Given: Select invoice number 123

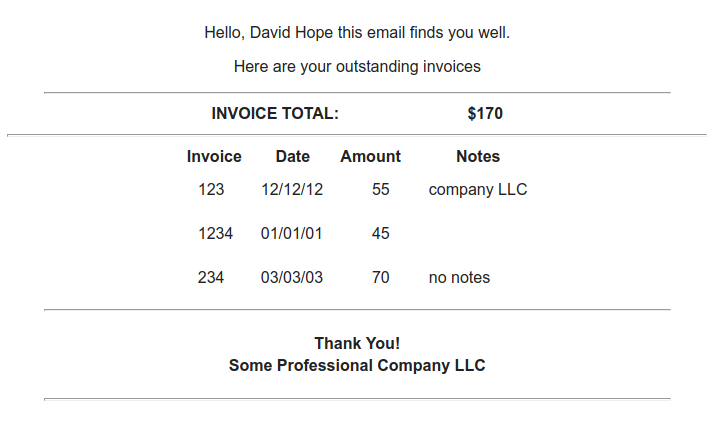Looking at the screenshot, I should 211,189.
